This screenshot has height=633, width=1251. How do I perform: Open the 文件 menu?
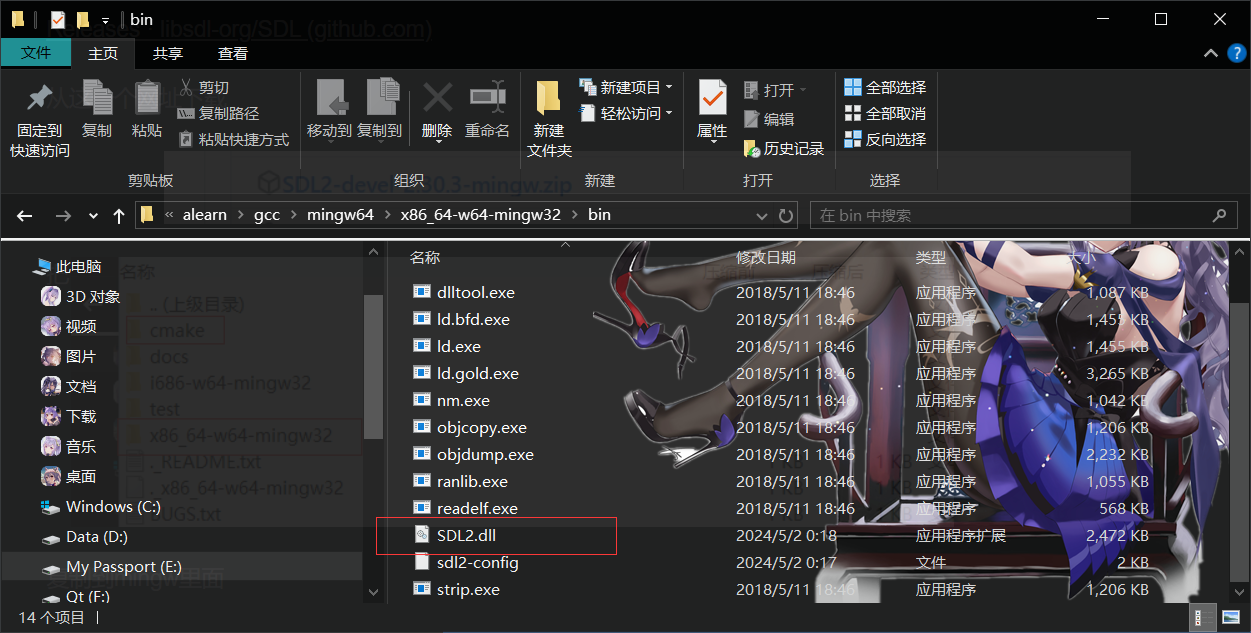pyautogui.click(x=36, y=54)
